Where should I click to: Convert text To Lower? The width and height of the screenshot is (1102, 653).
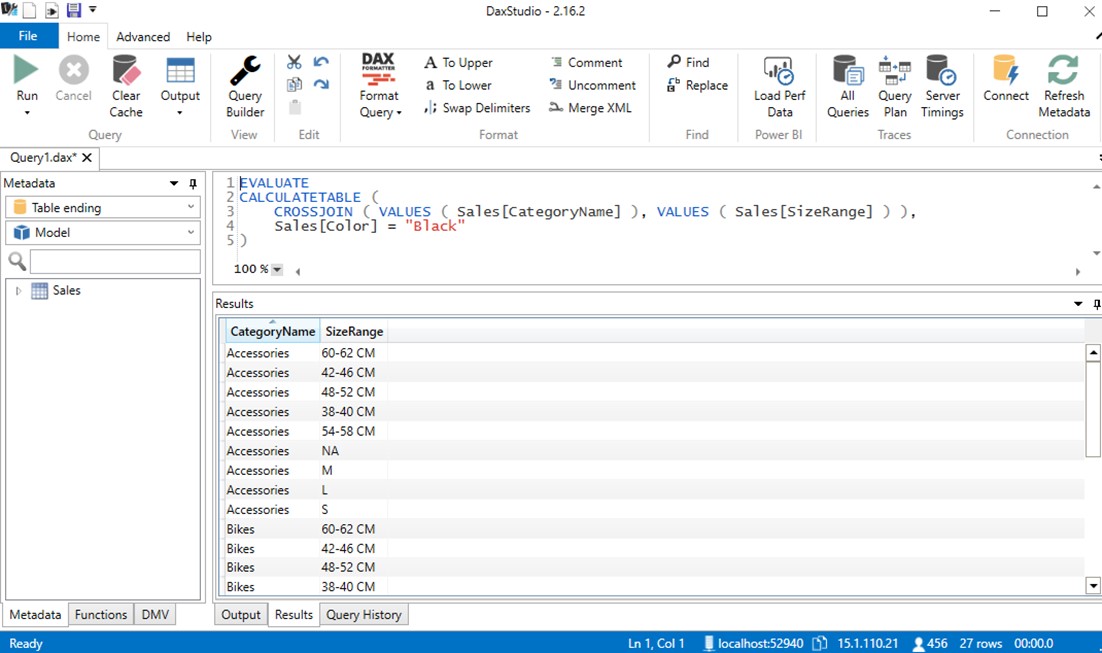click(x=458, y=85)
